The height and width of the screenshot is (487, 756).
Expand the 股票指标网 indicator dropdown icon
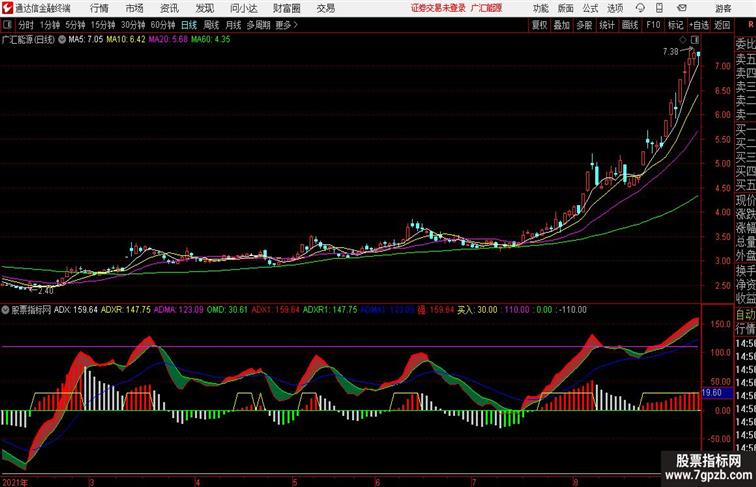pos(5,310)
